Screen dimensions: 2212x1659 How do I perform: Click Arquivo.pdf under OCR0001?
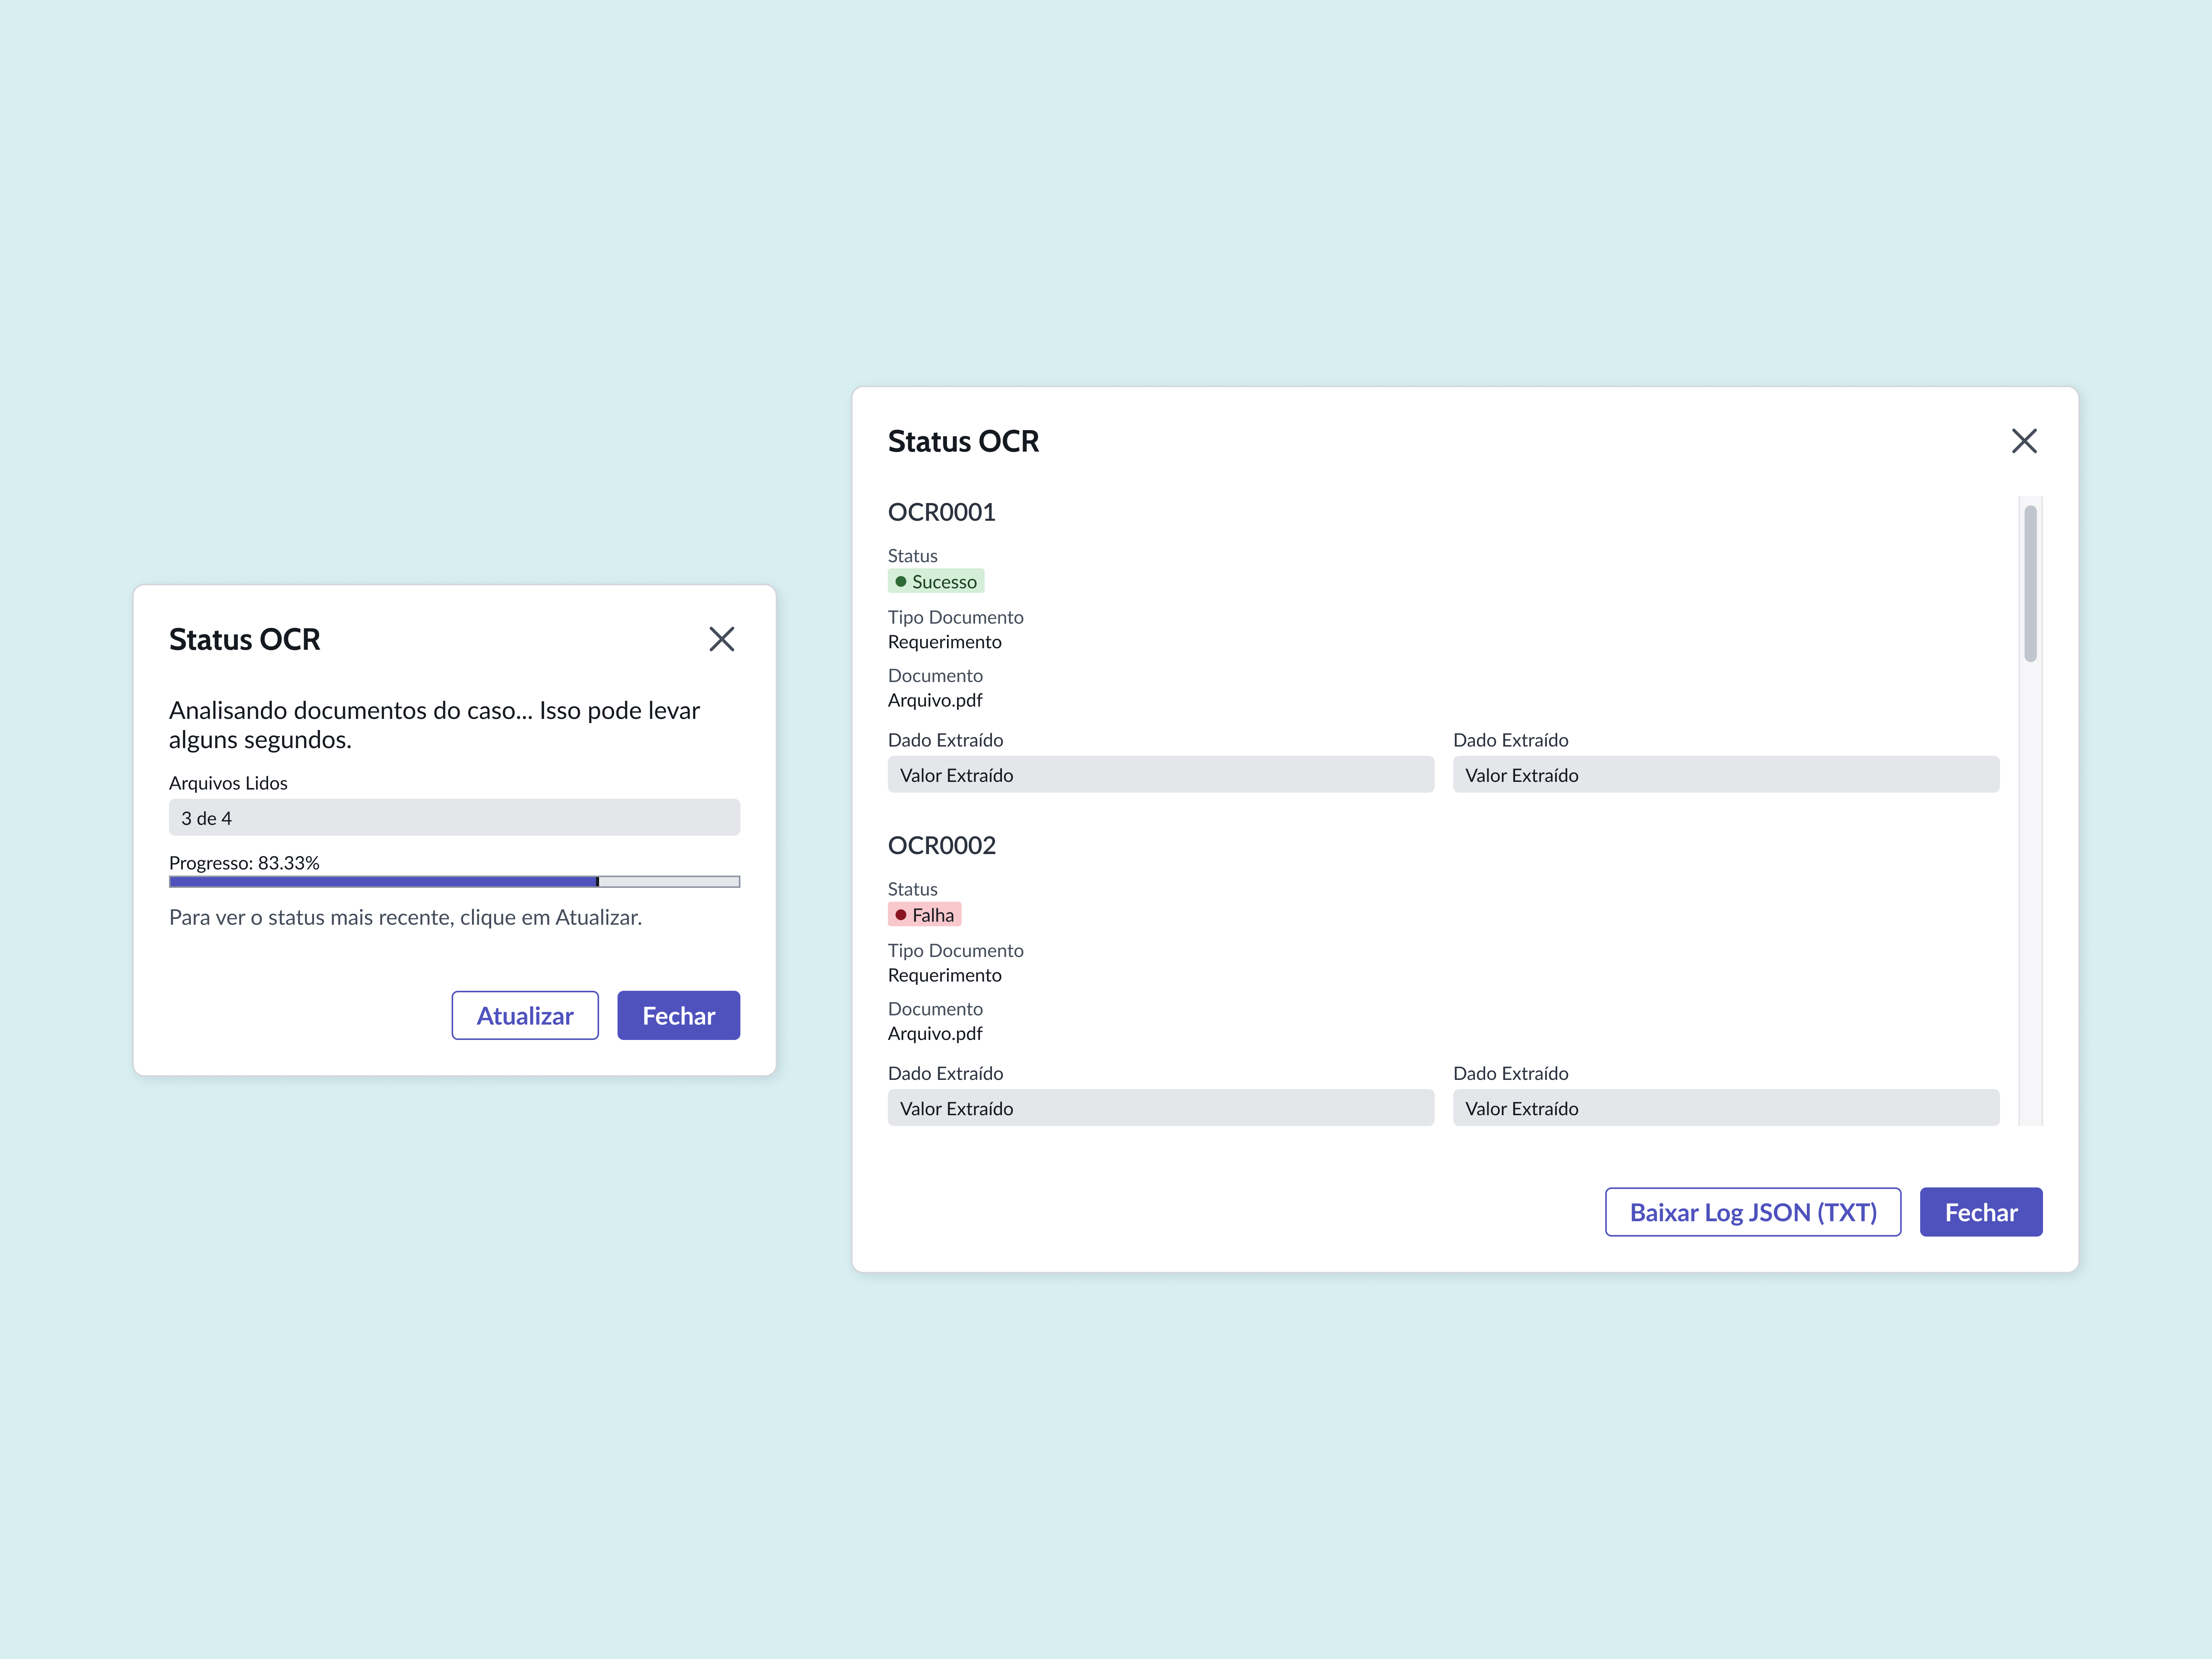point(935,700)
